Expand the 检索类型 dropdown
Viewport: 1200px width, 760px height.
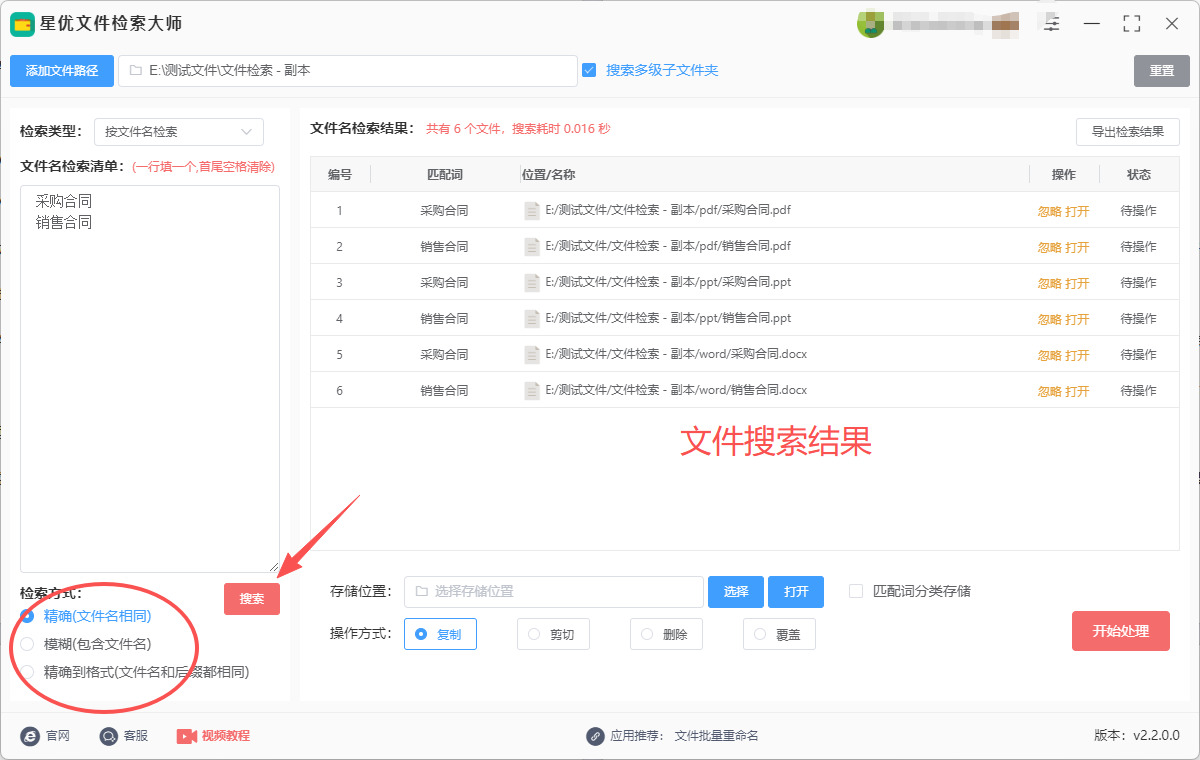179,132
